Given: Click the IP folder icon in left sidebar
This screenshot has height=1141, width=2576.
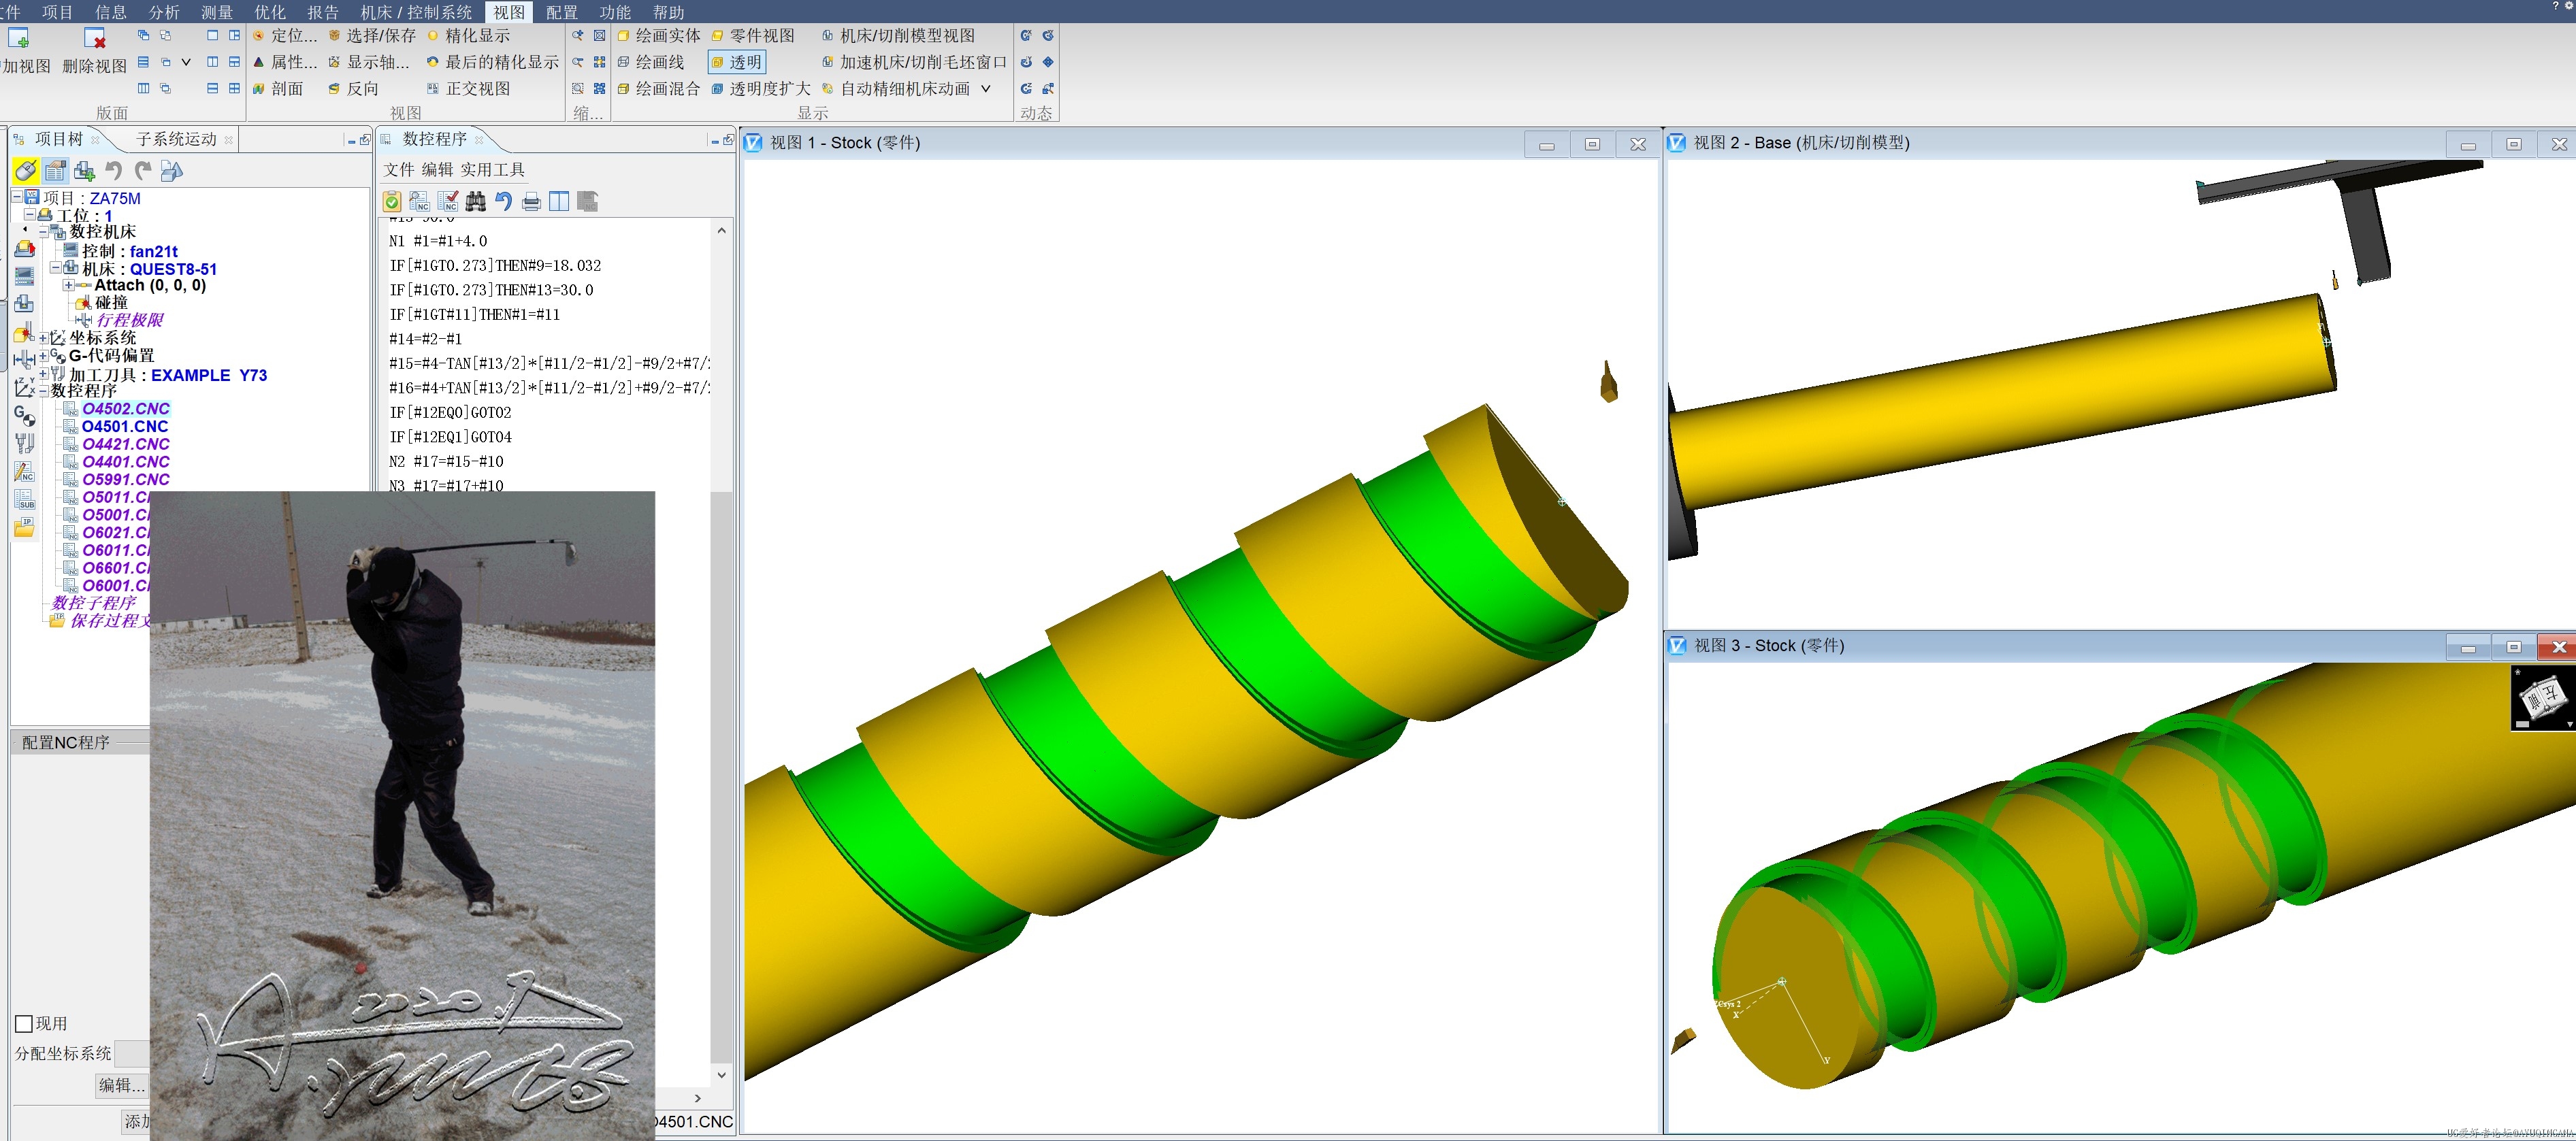Looking at the screenshot, I should (25, 527).
